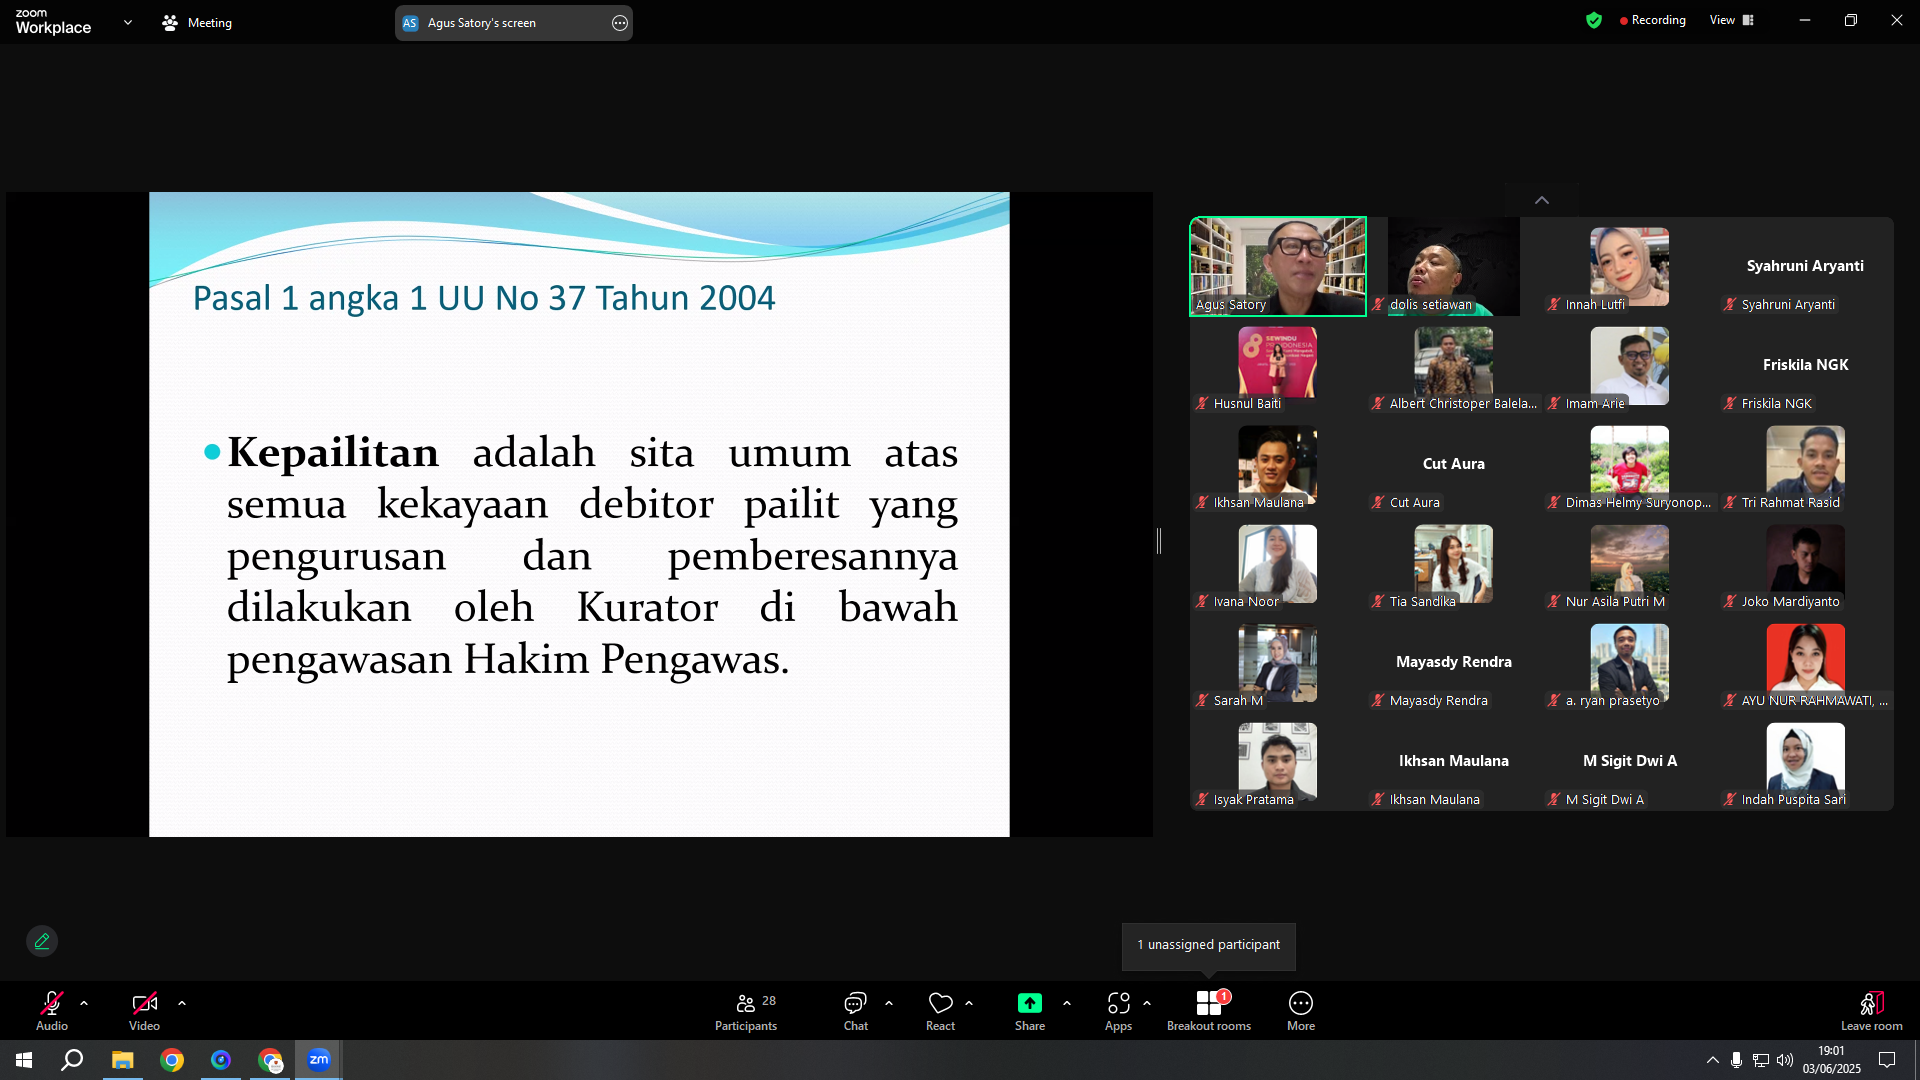Select Isyak Pratama participant tile
This screenshot has width=1920, height=1080.
click(x=1278, y=761)
